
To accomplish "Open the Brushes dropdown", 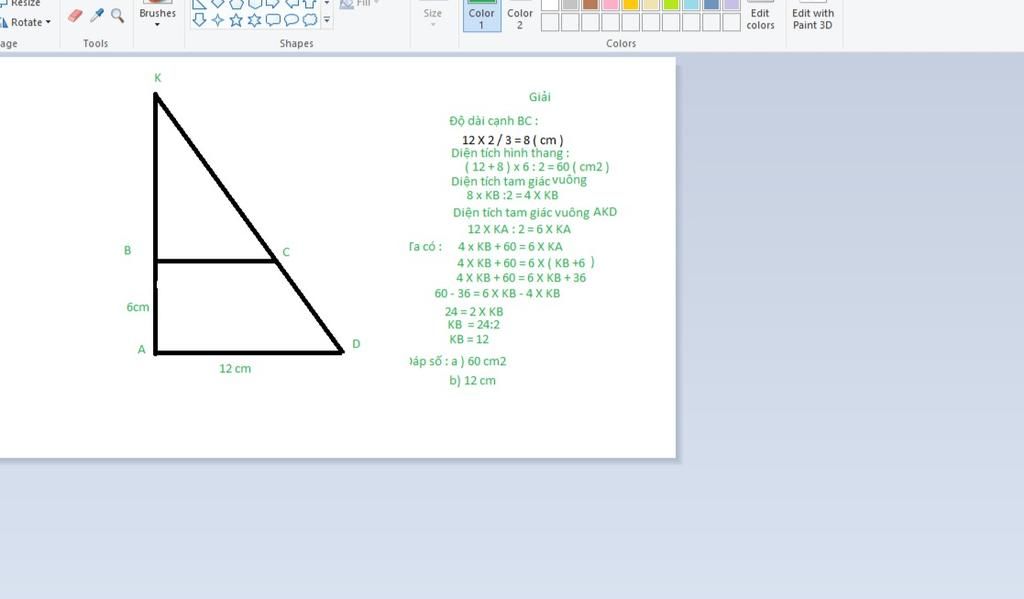I will pyautogui.click(x=157, y=17).
